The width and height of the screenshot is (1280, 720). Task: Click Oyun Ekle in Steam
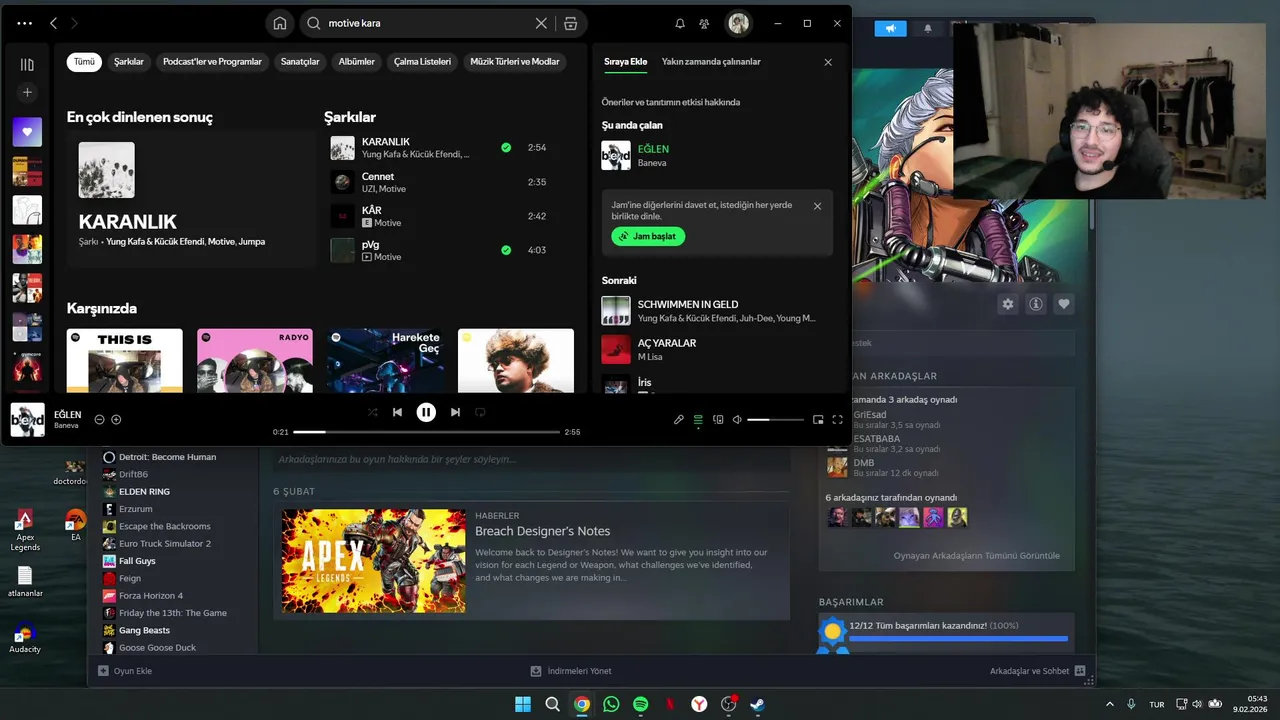click(125, 671)
